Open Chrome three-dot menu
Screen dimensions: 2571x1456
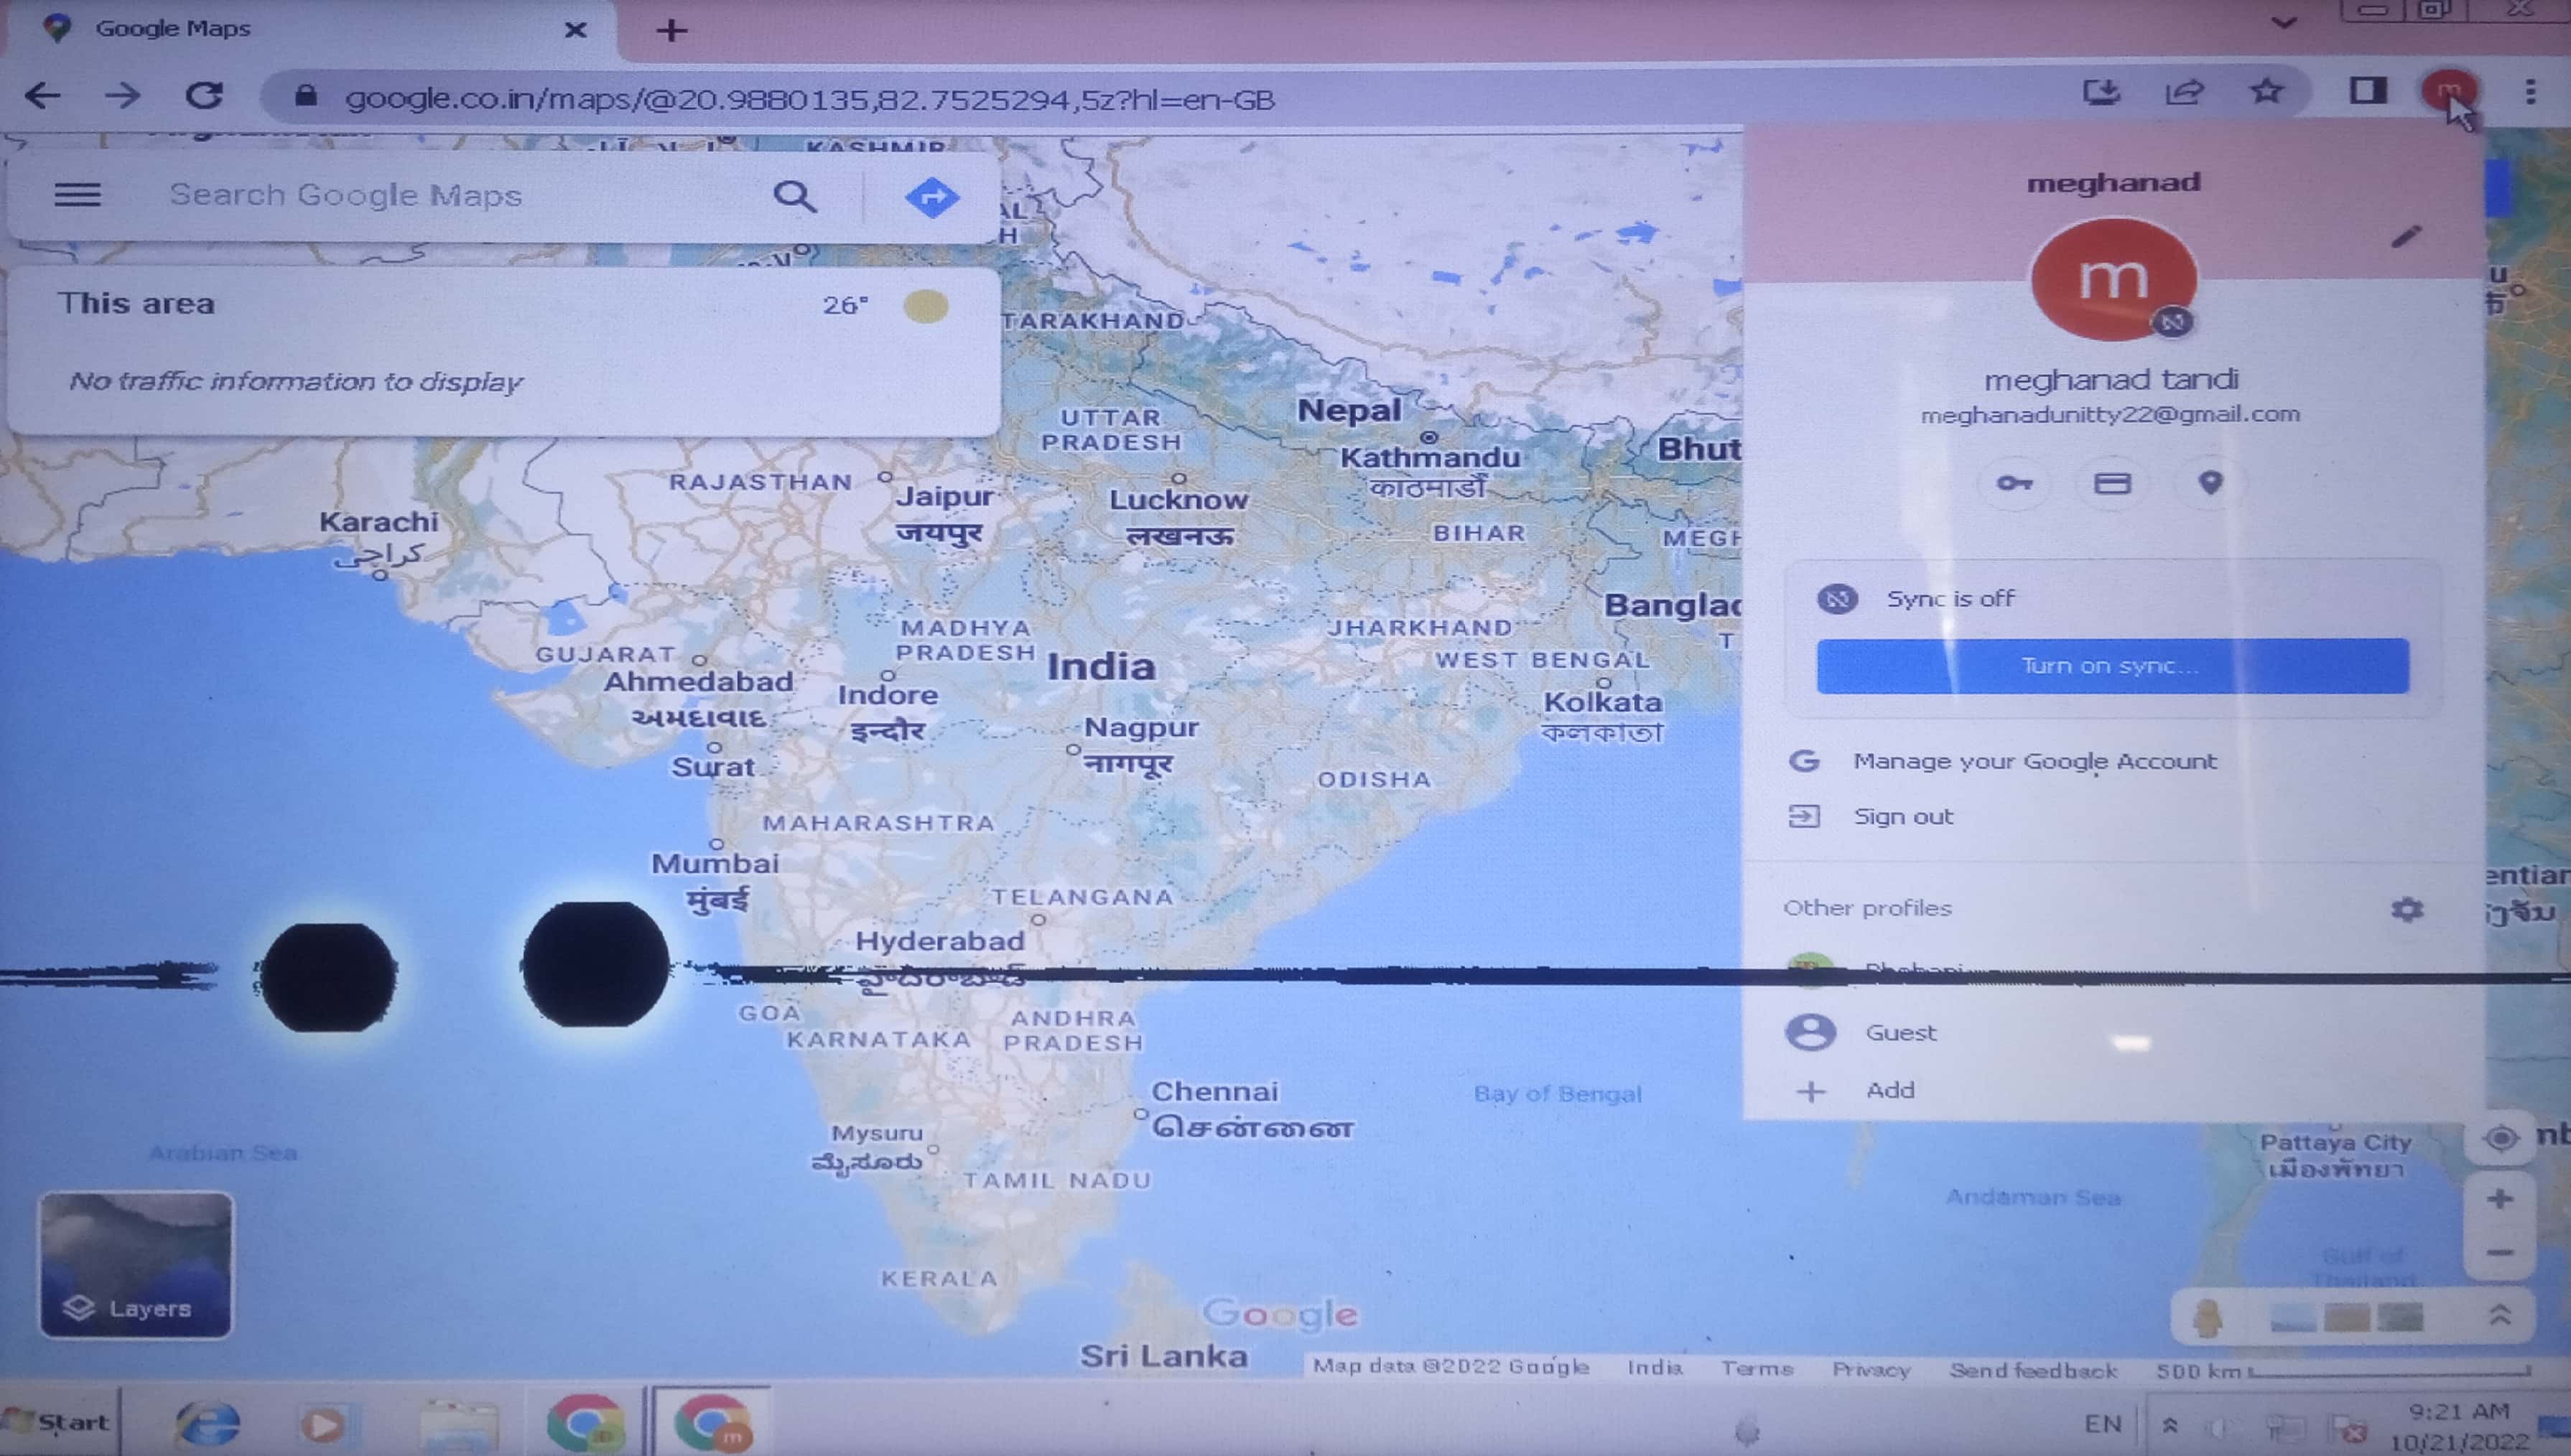(2530, 92)
